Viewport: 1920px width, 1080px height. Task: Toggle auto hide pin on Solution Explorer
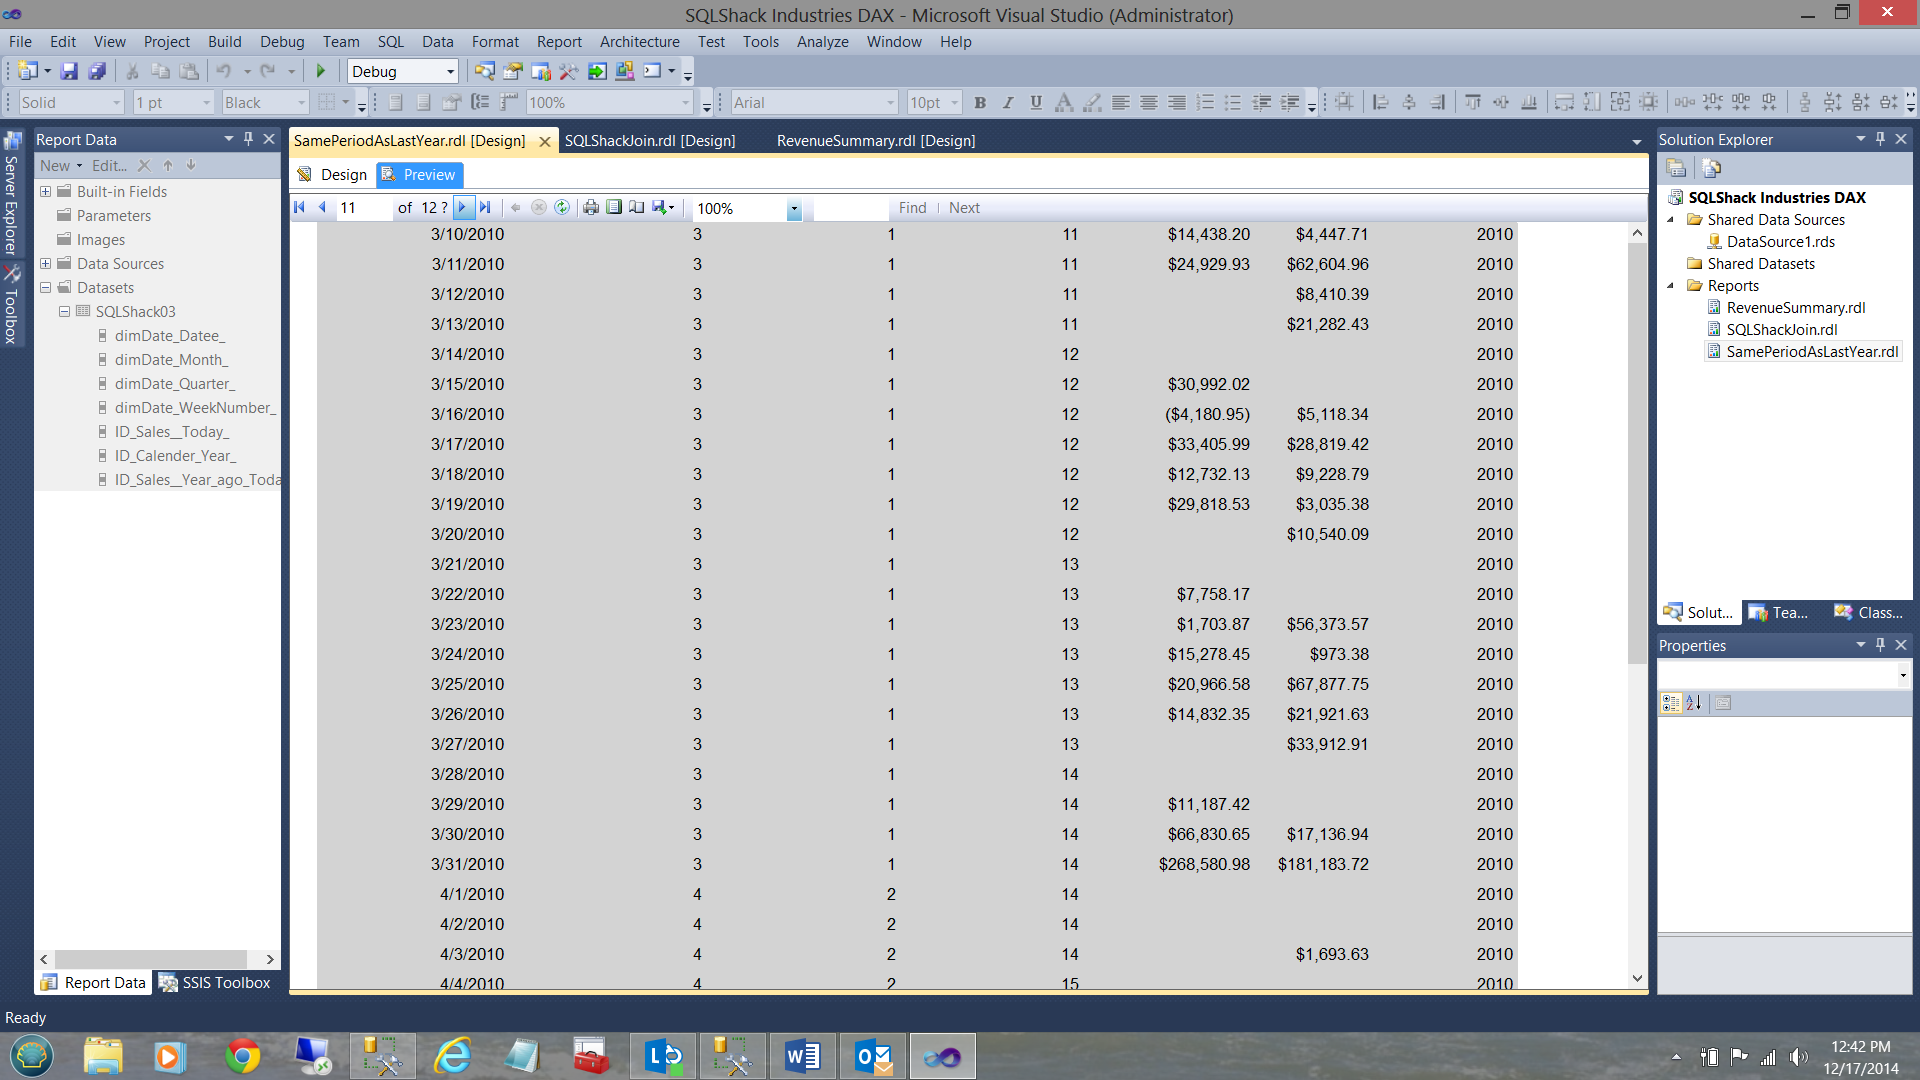click(1880, 139)
